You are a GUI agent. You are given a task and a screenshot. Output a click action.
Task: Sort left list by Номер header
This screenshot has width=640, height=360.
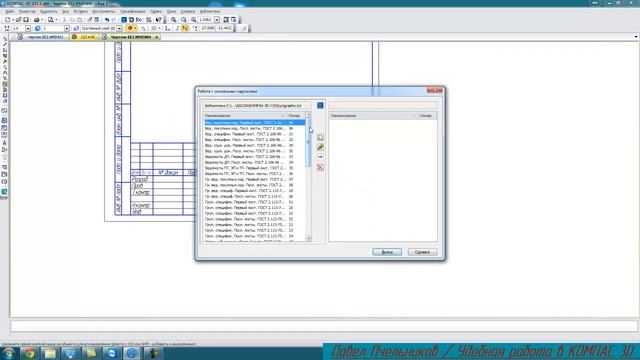[296, 116]
